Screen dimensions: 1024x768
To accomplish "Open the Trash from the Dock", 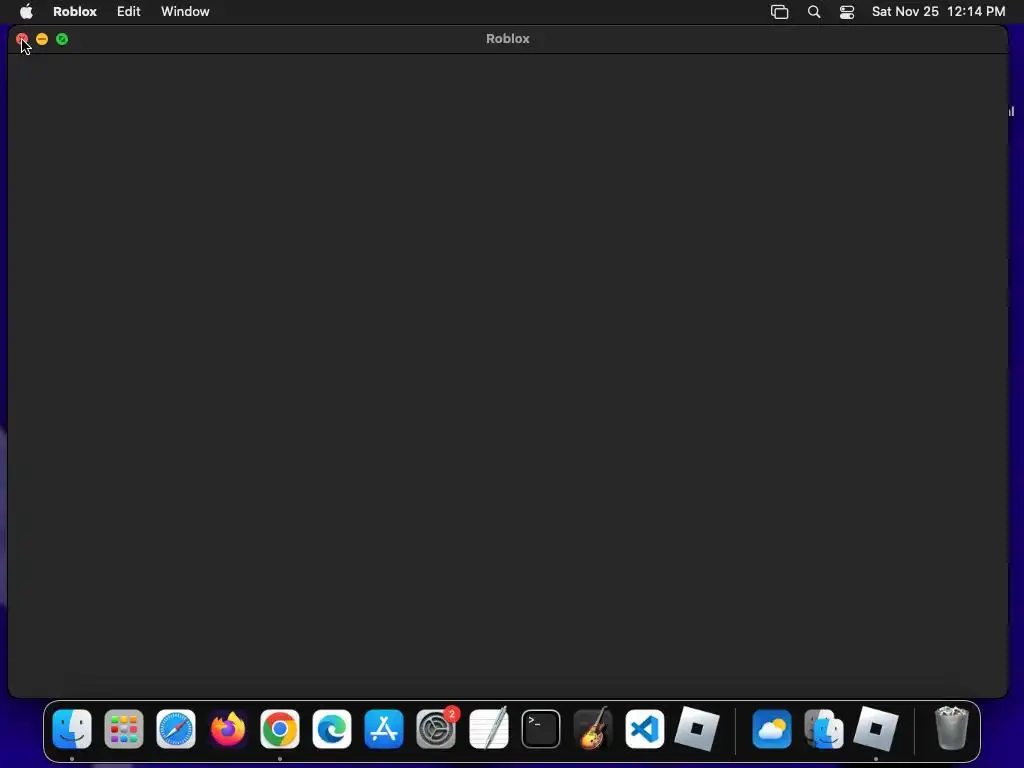I will pyautogui.click(x=952, y=728).
